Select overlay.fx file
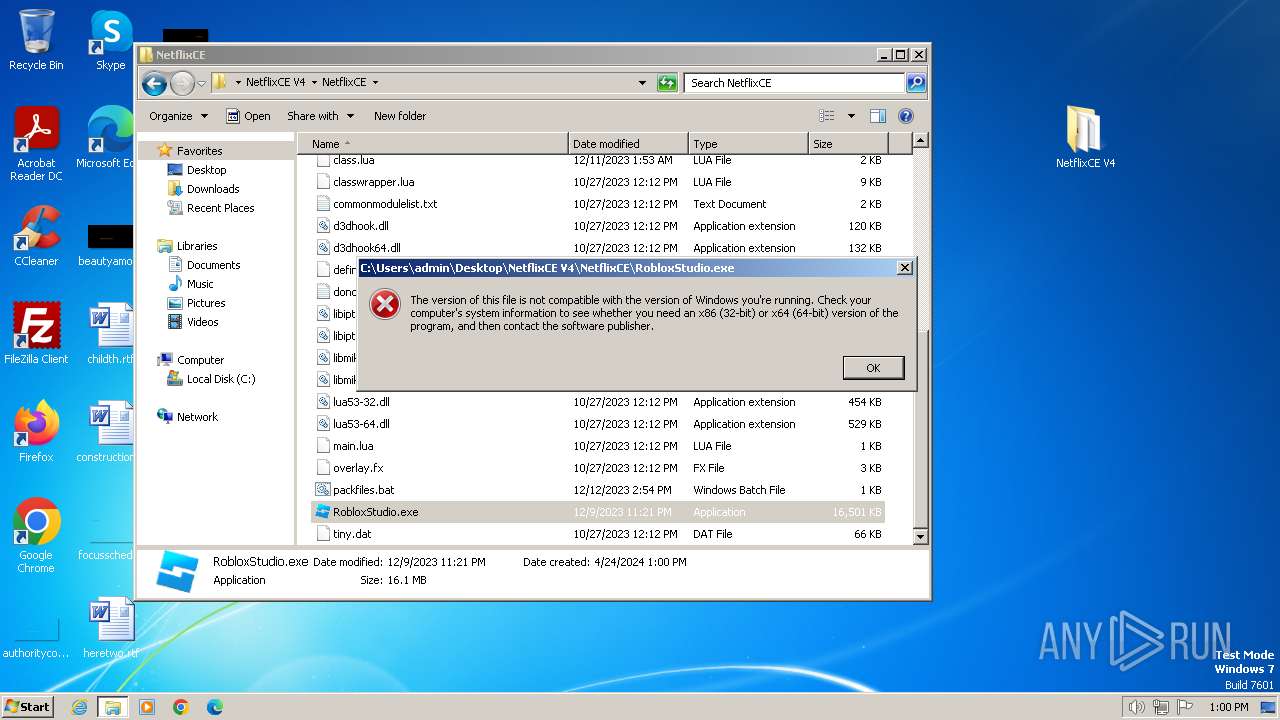Viewport: 1280px width, 720px height. point(598,468)
